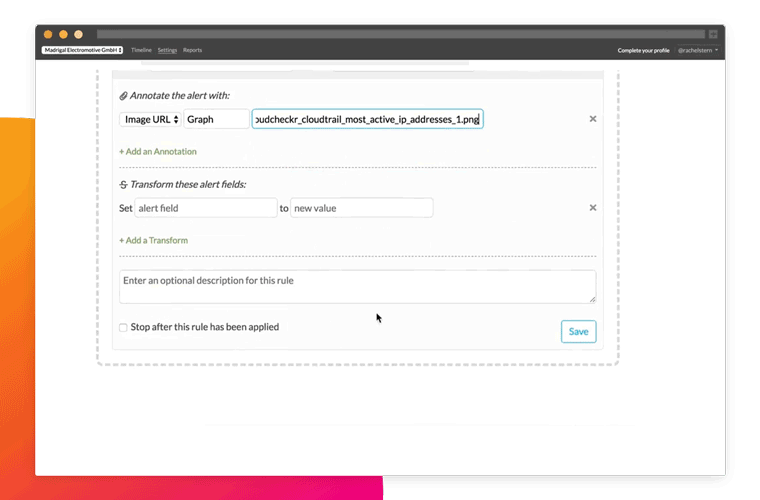This screenshot has width=760, height=500.
Task: Focus the Graph annotation name field
Action: pos(216,119)
